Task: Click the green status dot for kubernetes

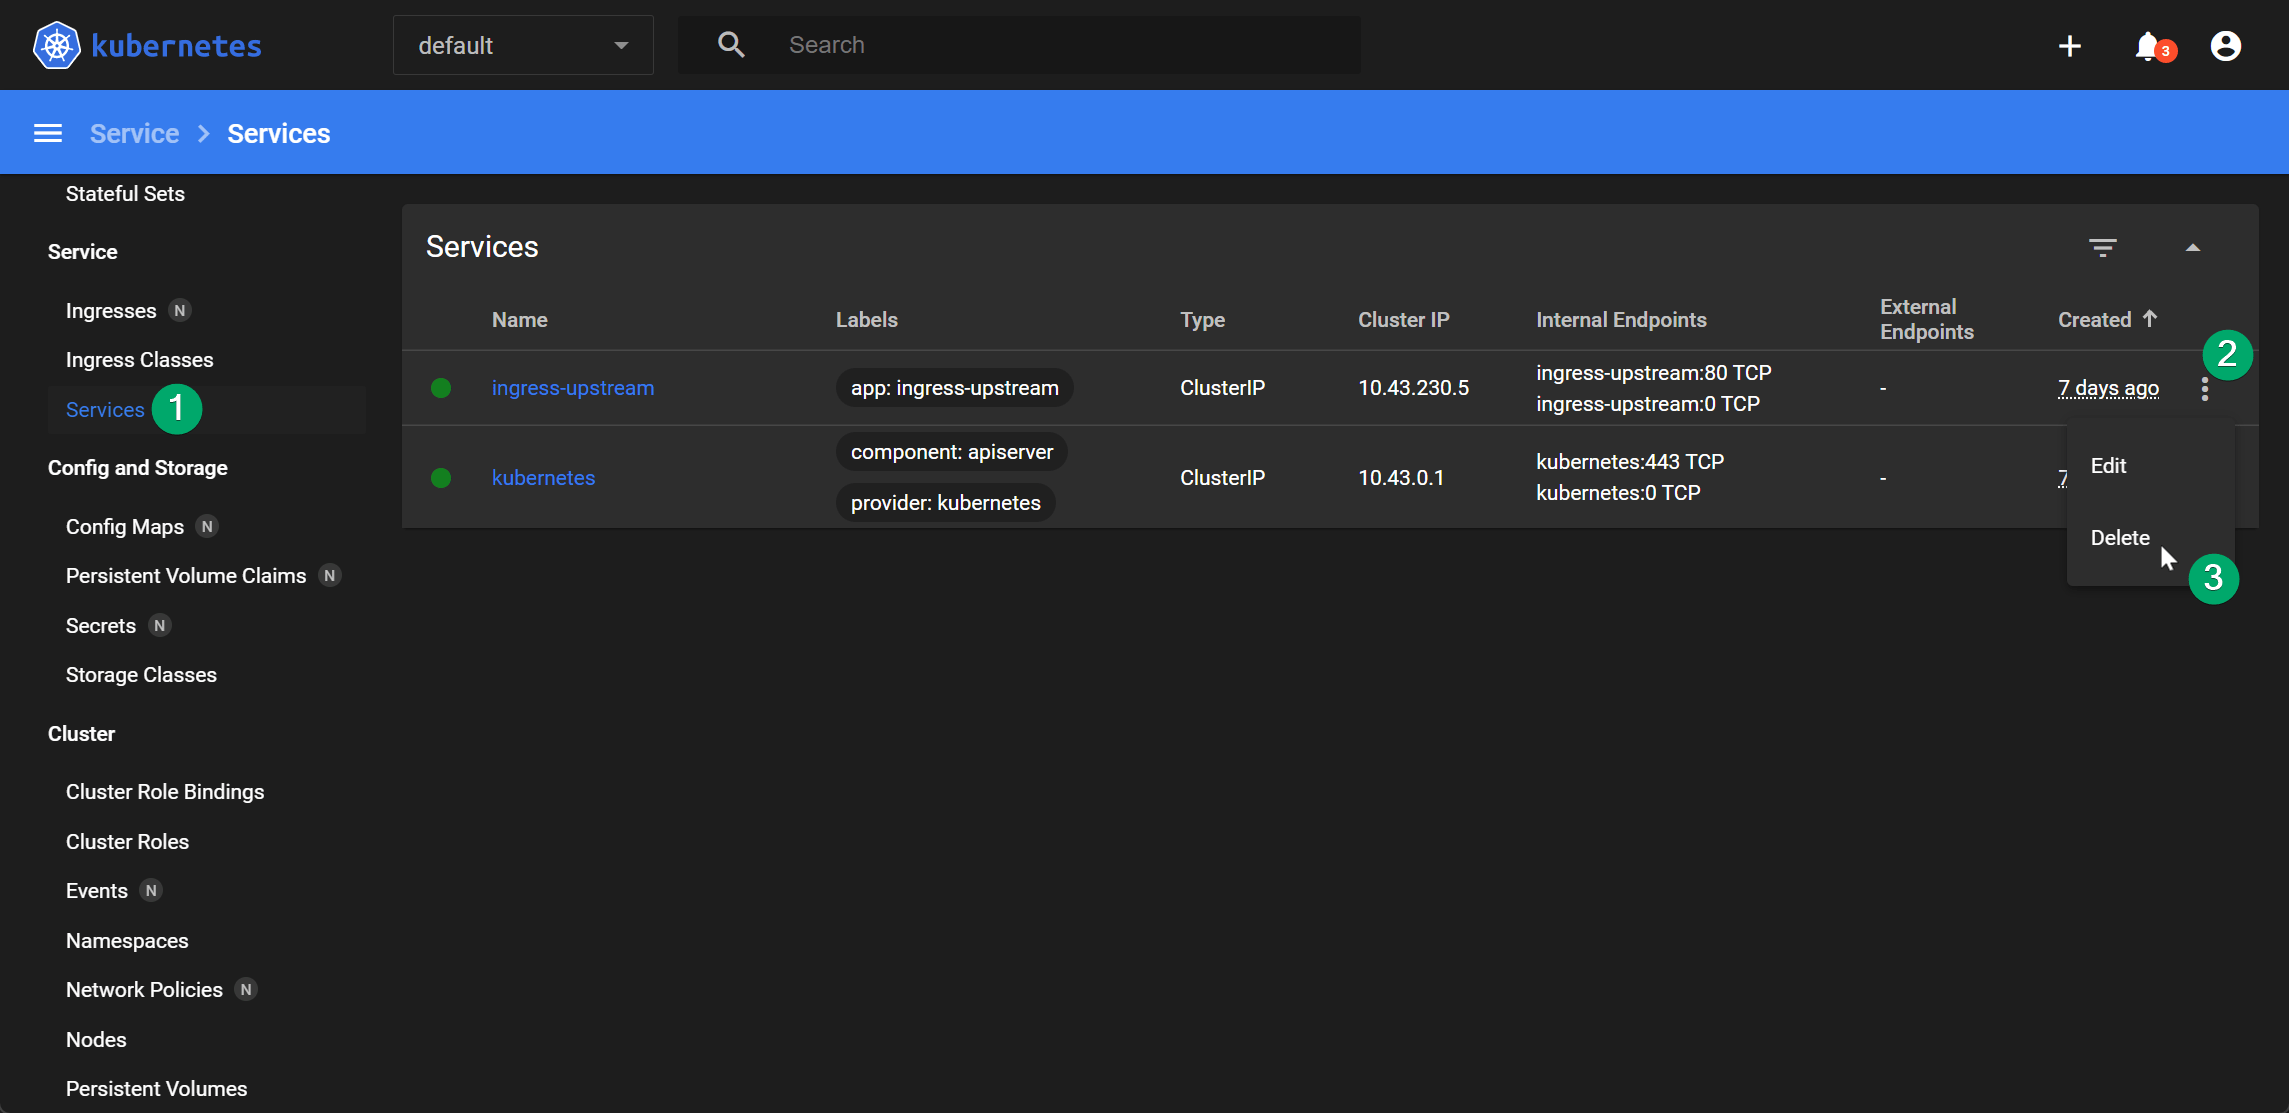Action: 441,478
